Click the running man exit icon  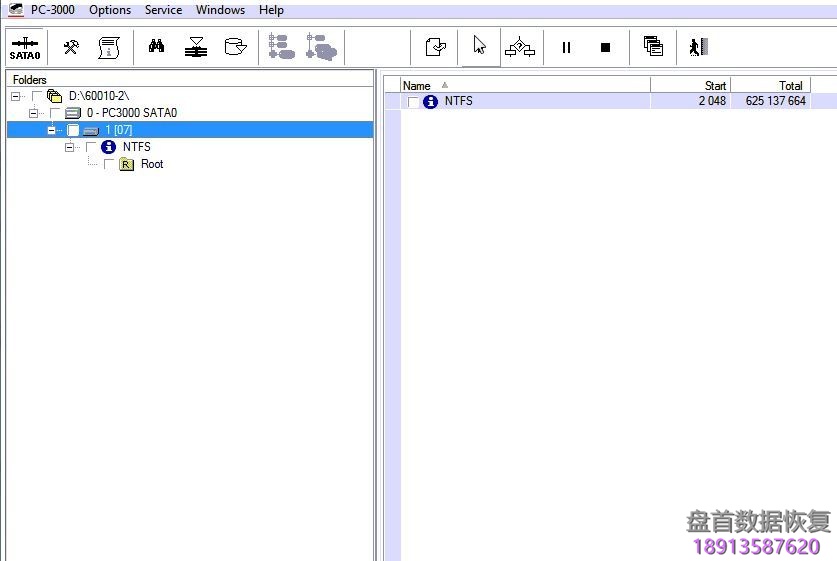tap(698, 47)
